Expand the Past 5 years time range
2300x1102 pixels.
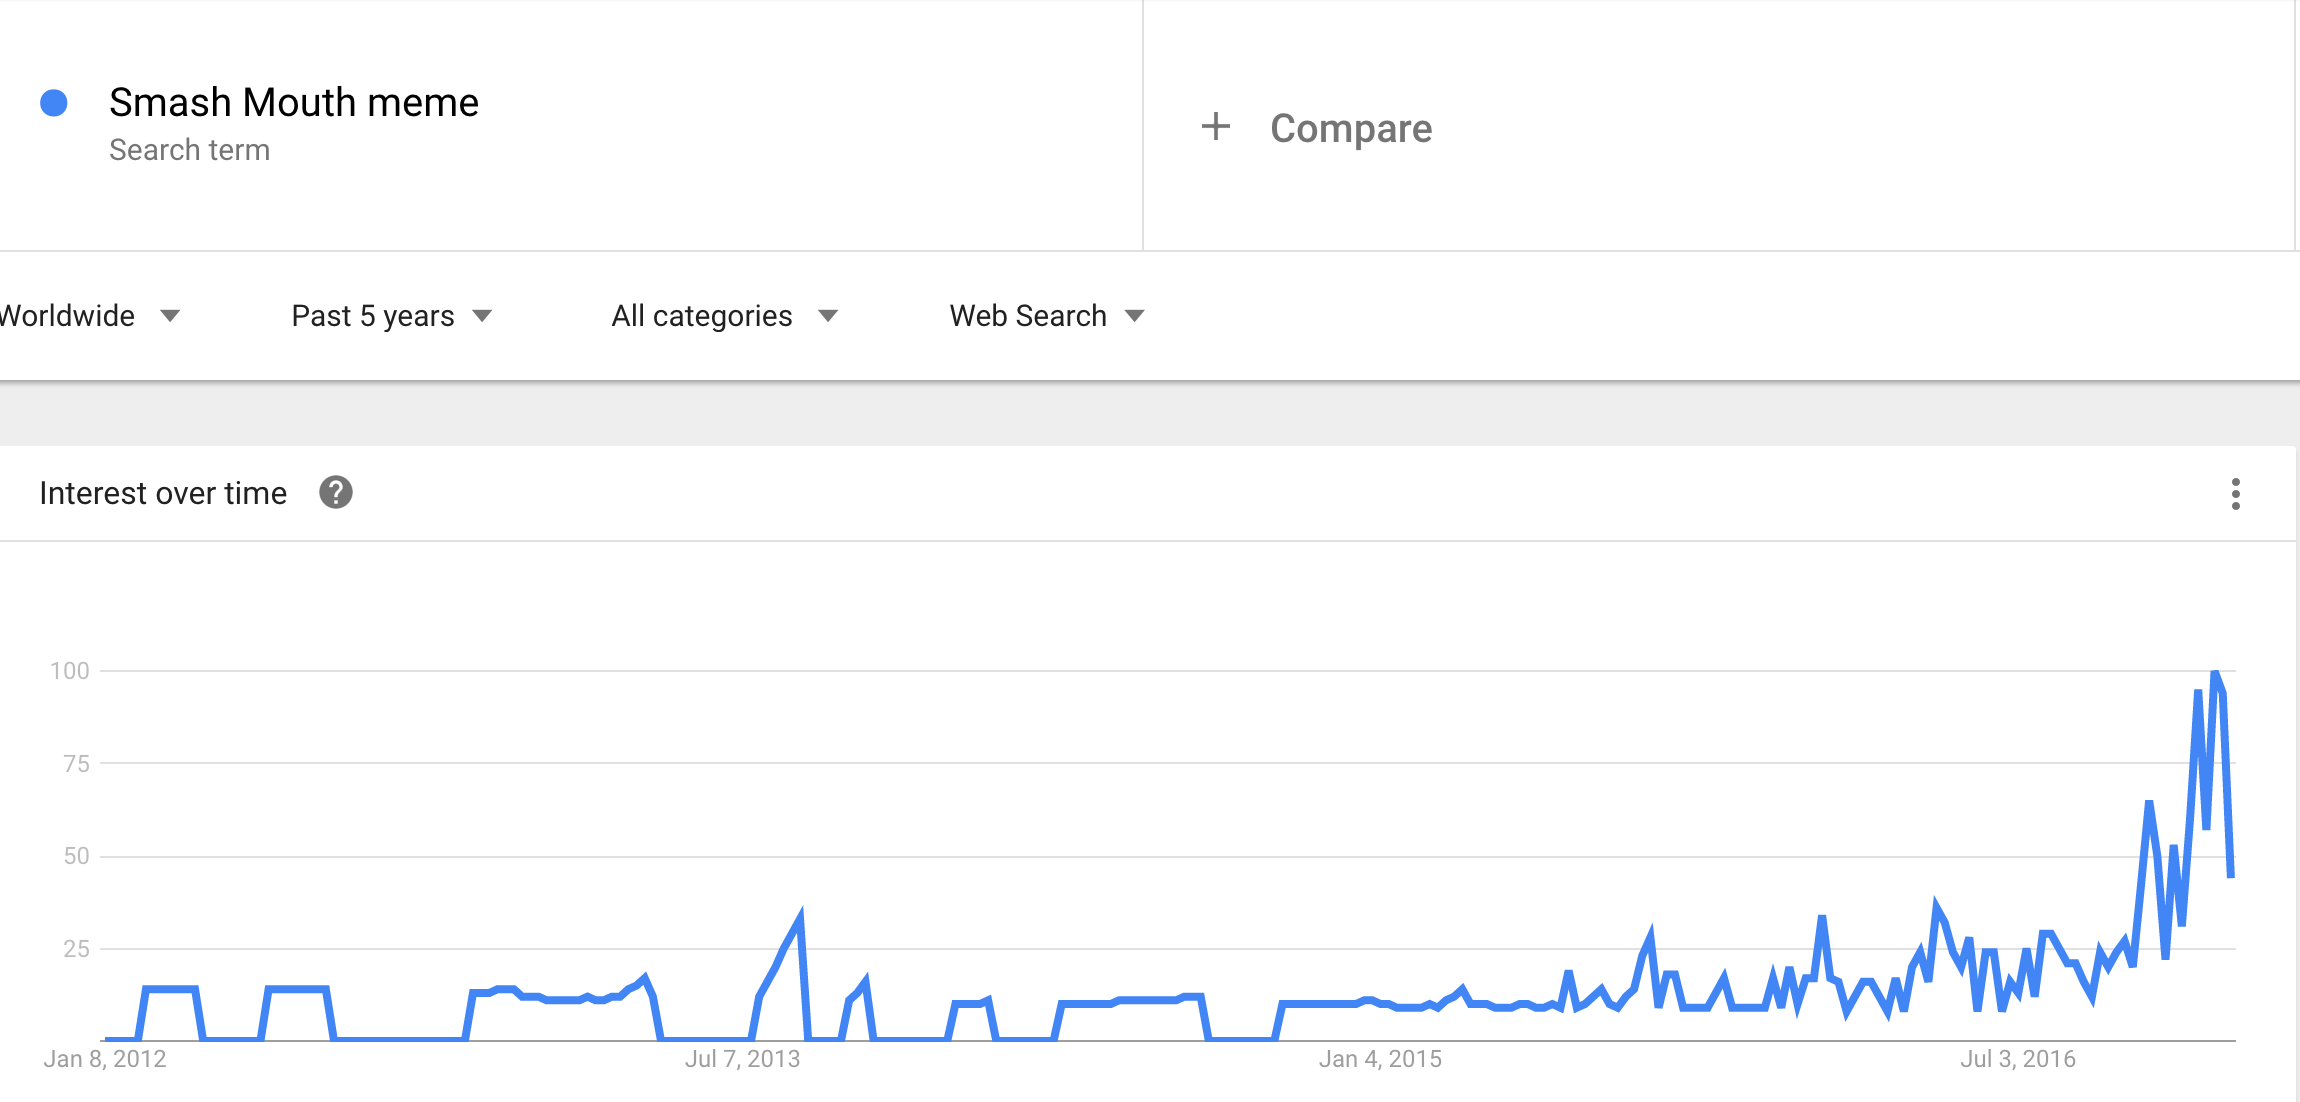click(372, 316)
